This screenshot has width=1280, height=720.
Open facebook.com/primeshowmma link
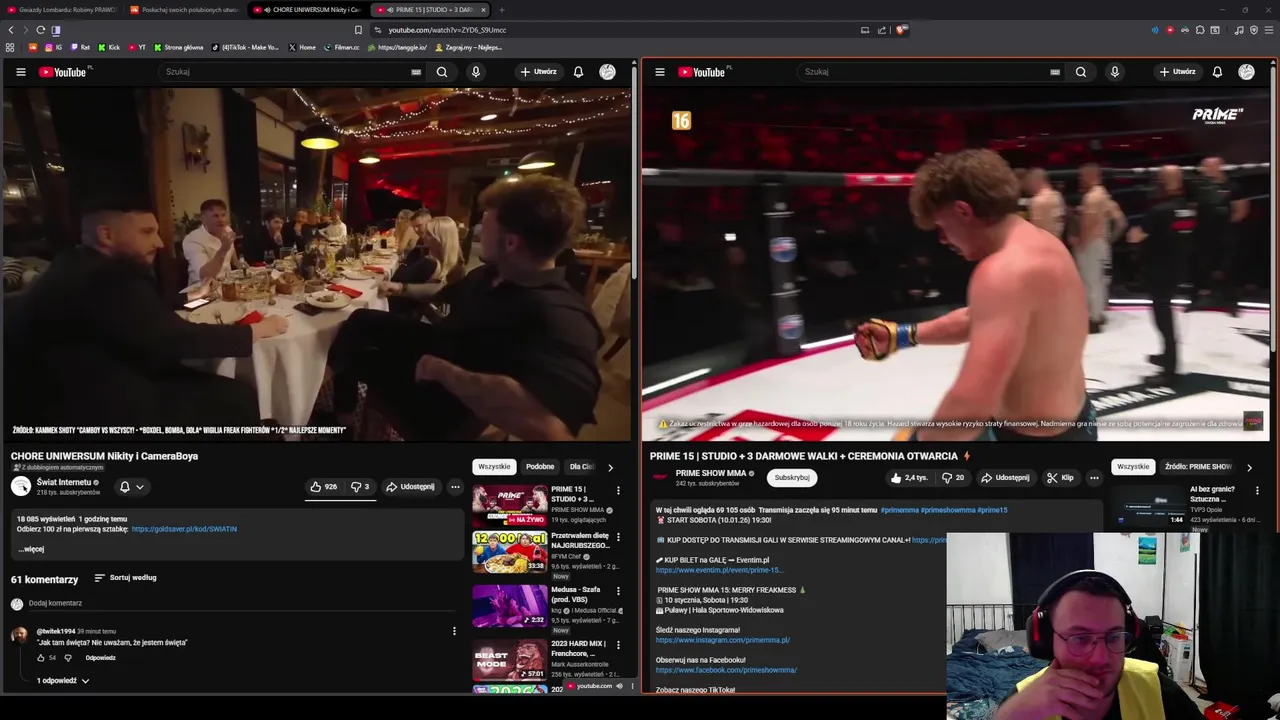click(726, 670)
